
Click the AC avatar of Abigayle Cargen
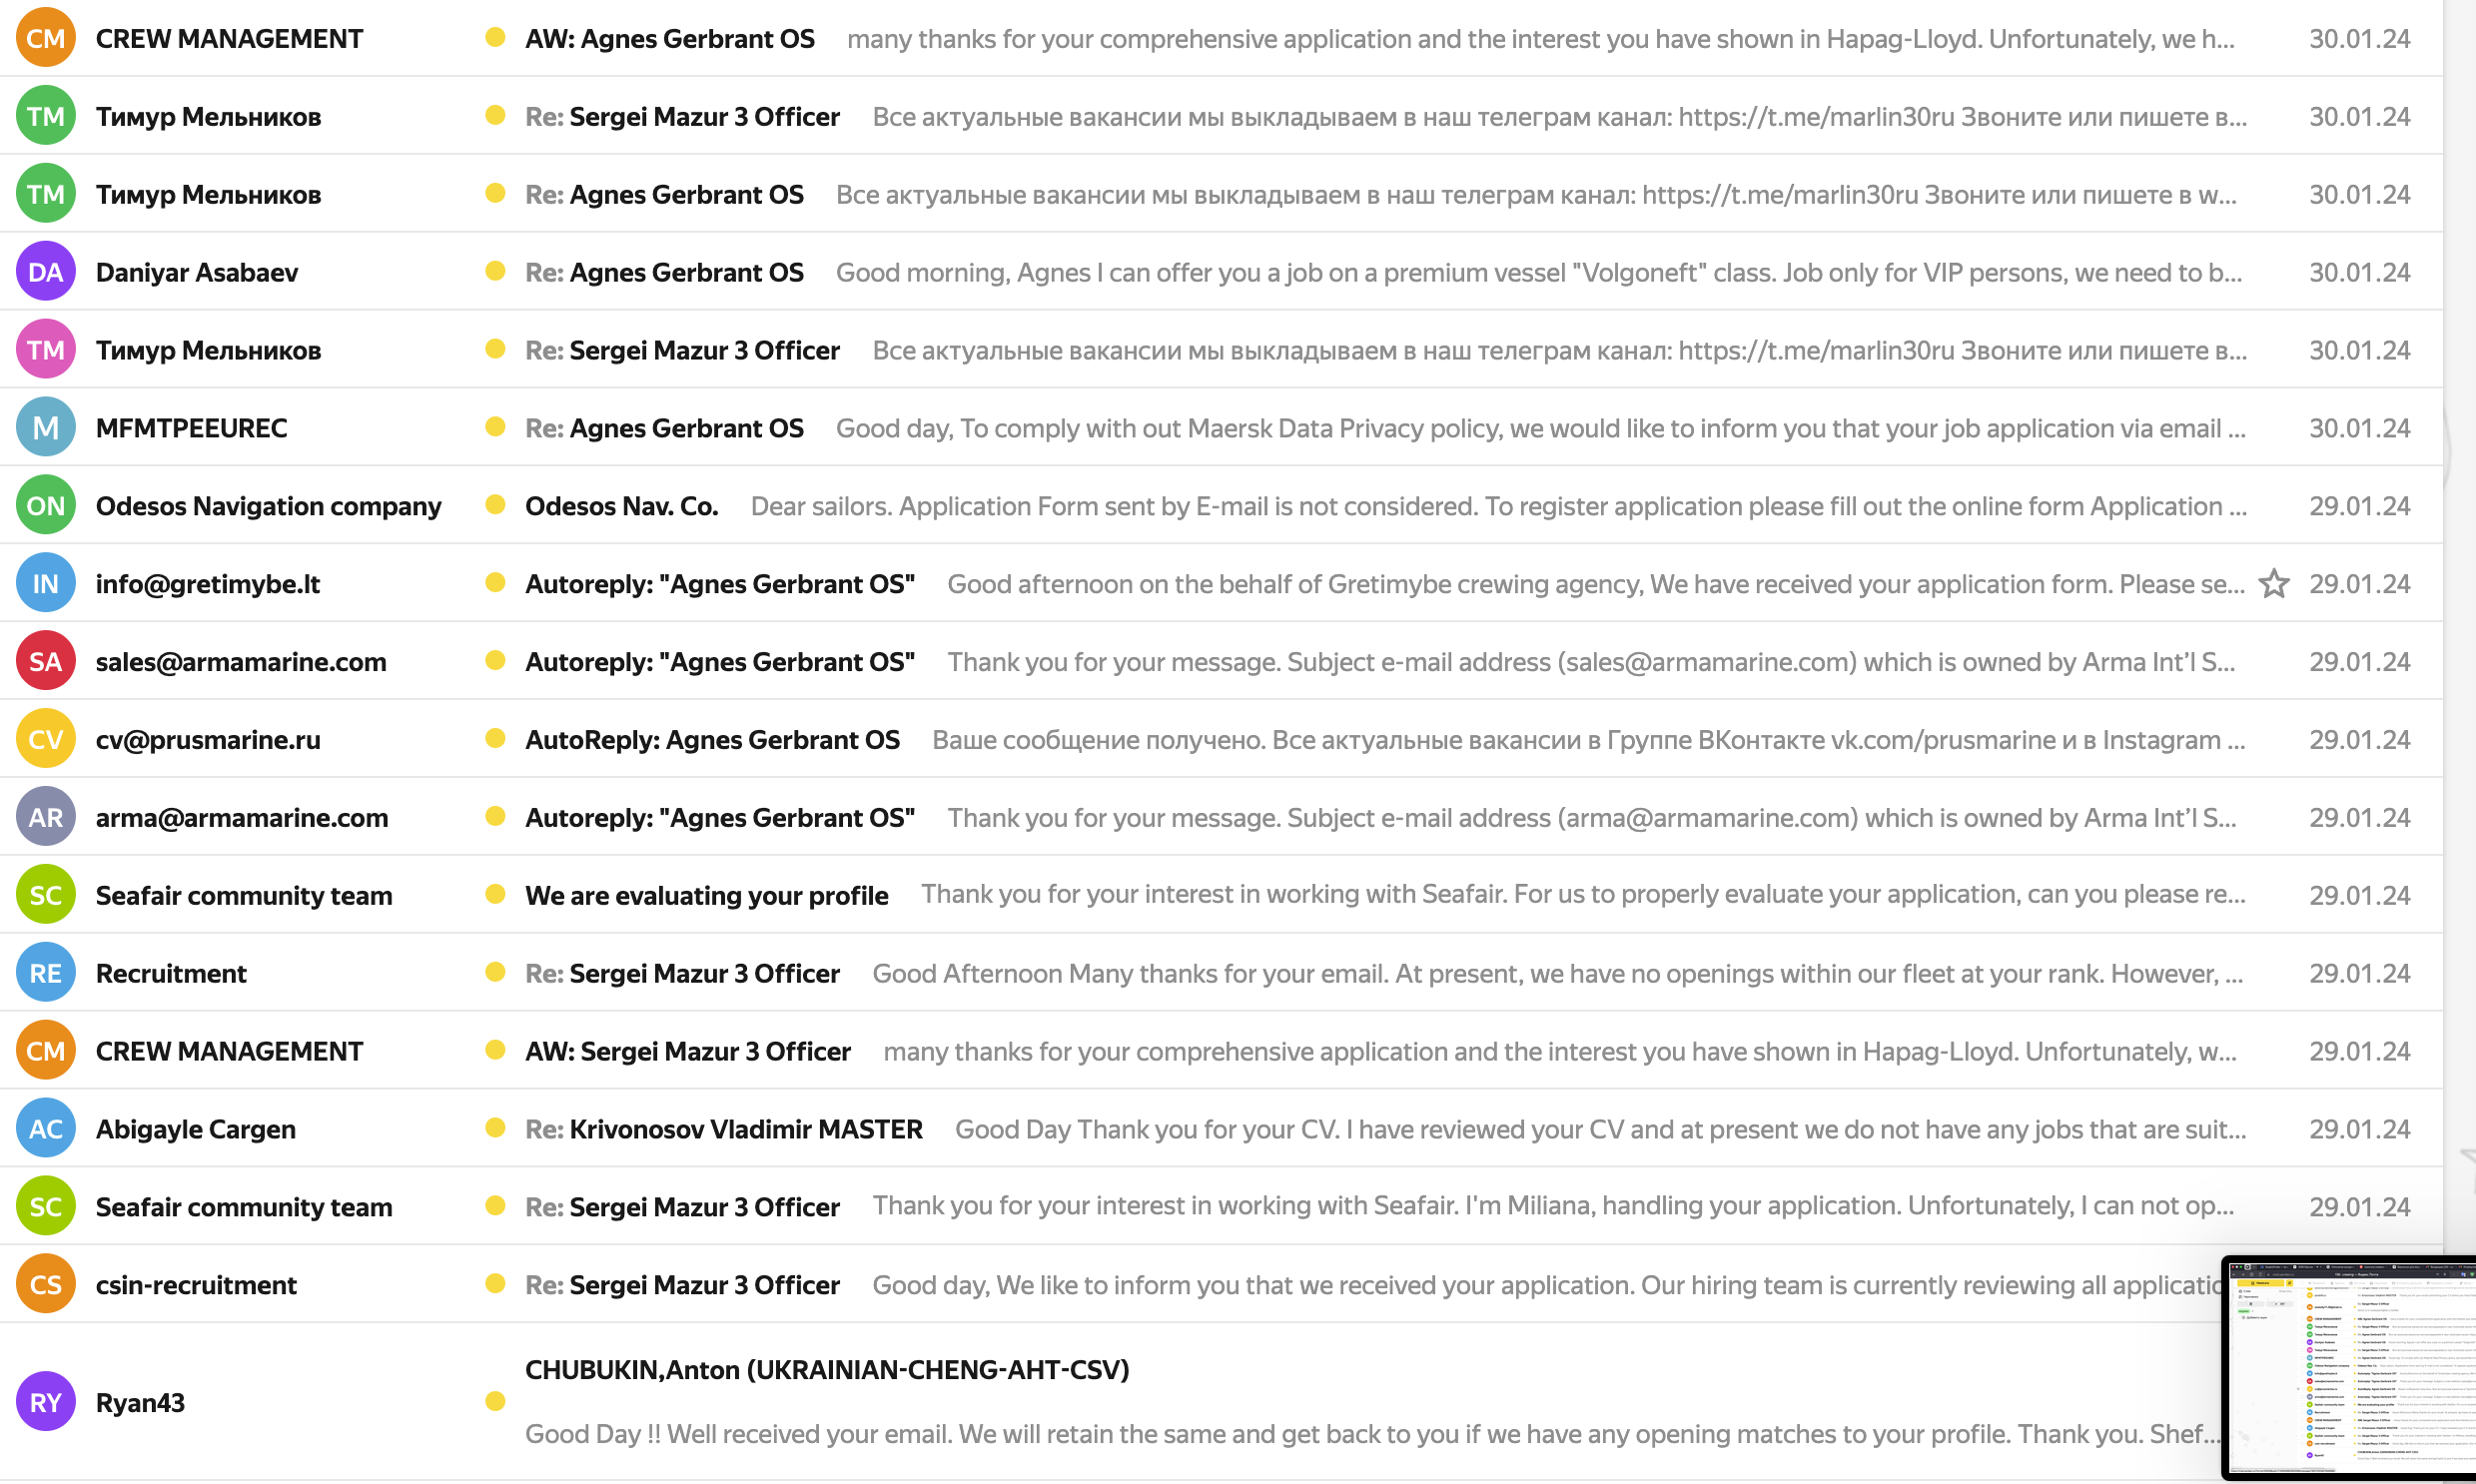click(x=46, y=1129)
